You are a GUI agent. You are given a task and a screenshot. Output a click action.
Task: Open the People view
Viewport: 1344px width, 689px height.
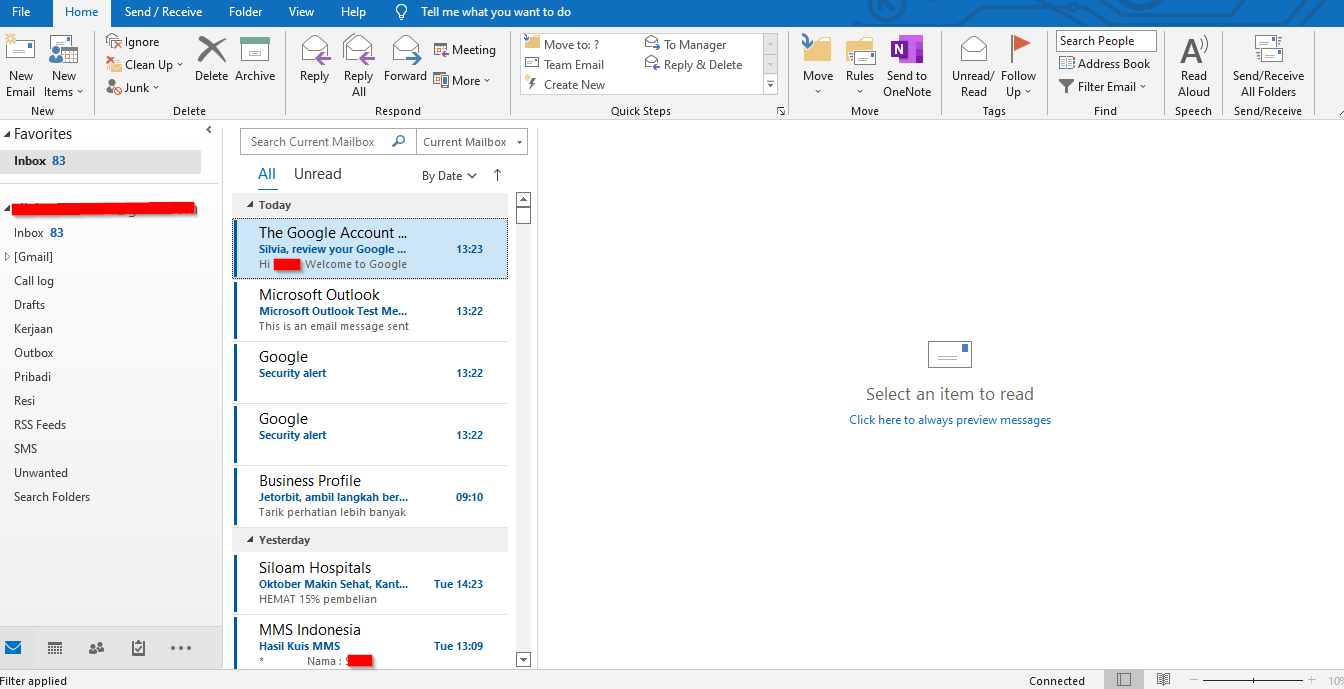click(97, 648)
